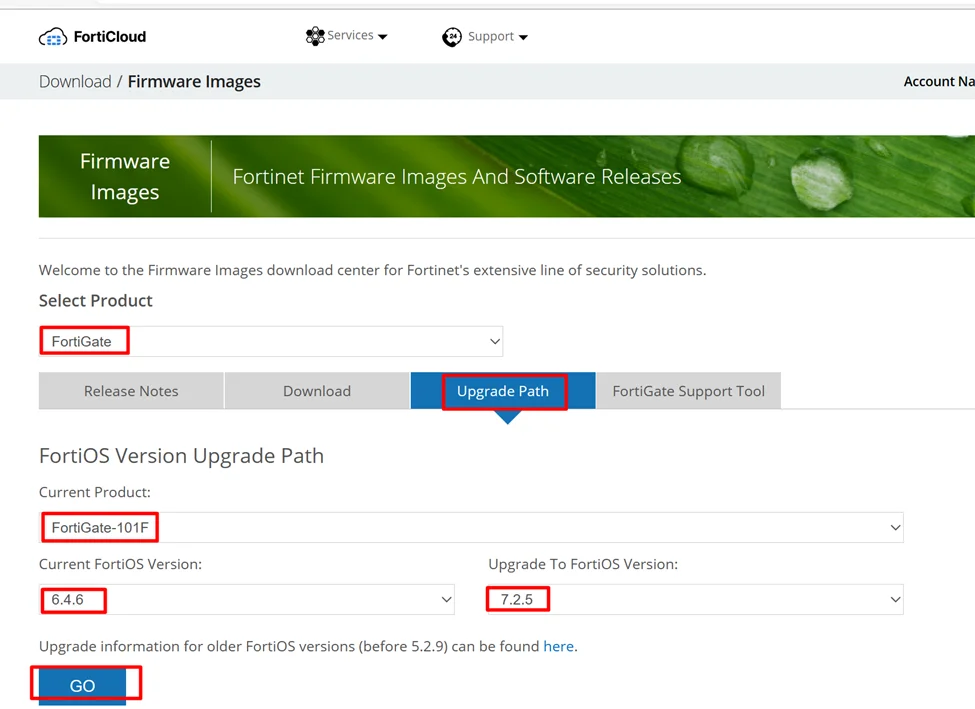
Task: Open the Upgrade To FortiOS Version dropdown (7.2.5)
Action: (x=696, y=600)
